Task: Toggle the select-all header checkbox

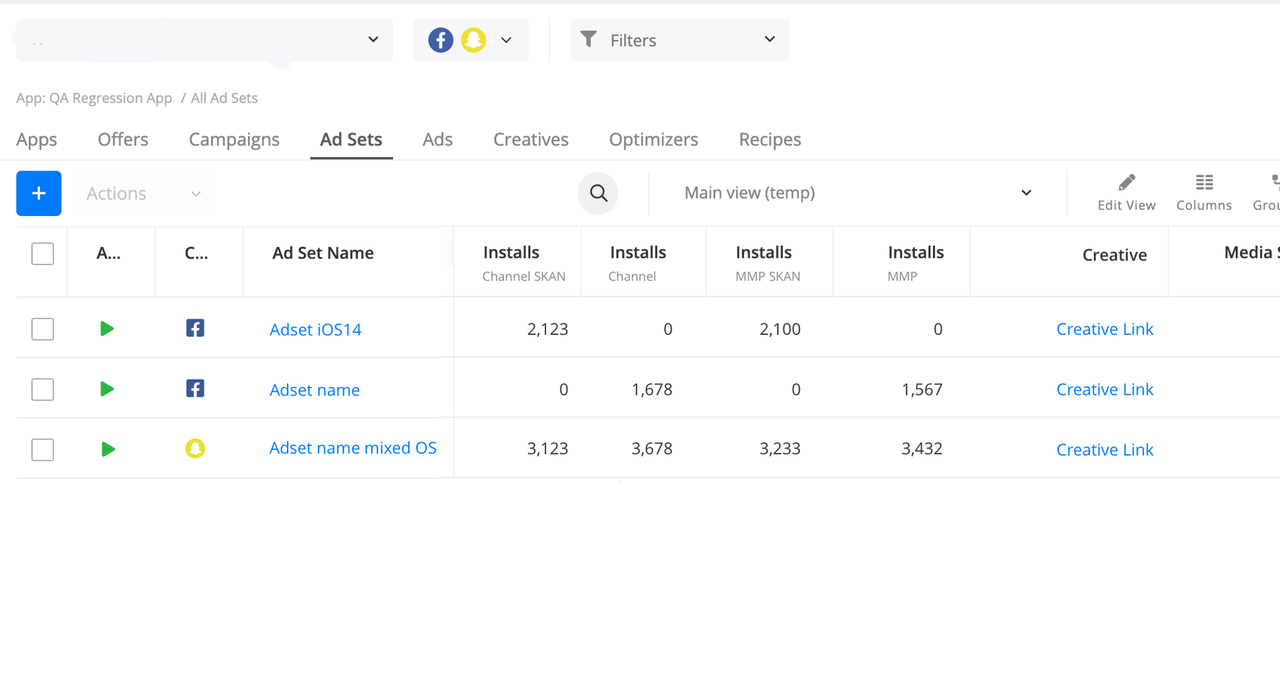Action: tap(42, 254)
